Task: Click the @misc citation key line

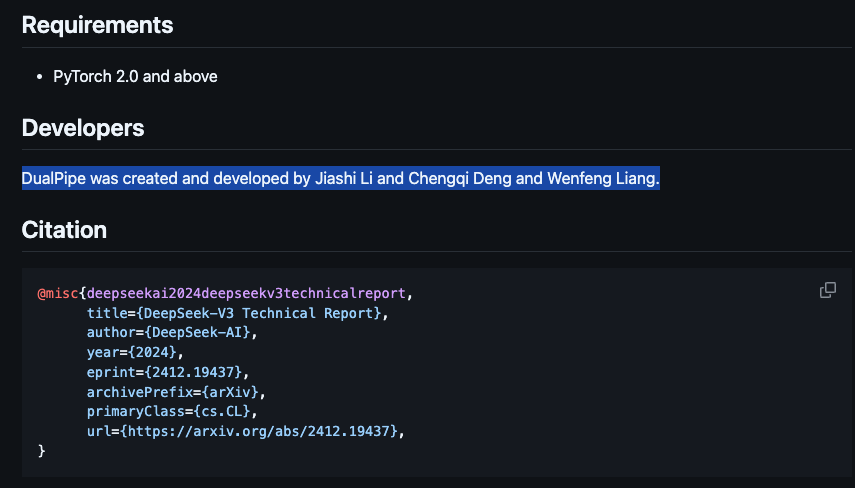Action: click(x=225, y=293)
